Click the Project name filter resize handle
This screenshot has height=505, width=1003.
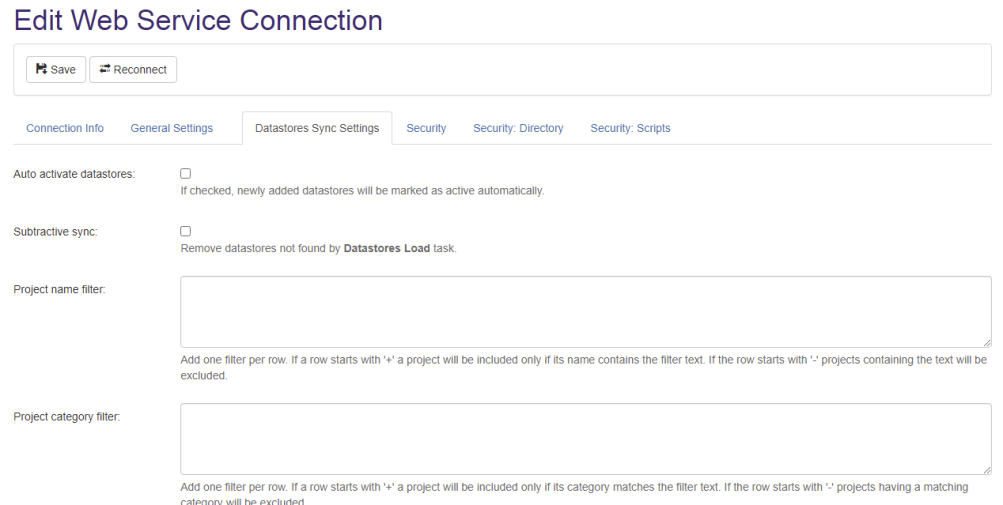pyautogui.click(x=986, y=342)
